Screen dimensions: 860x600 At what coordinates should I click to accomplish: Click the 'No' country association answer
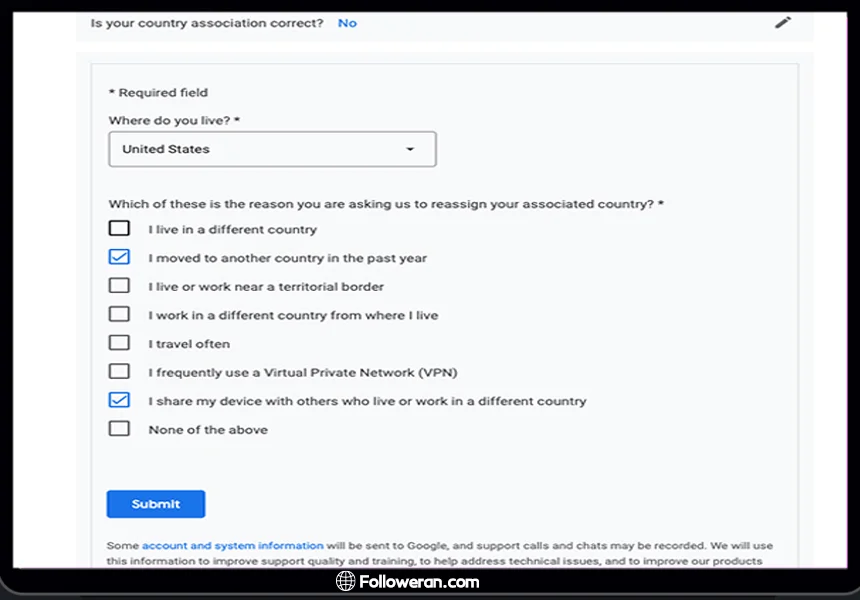tap(347, 23)
